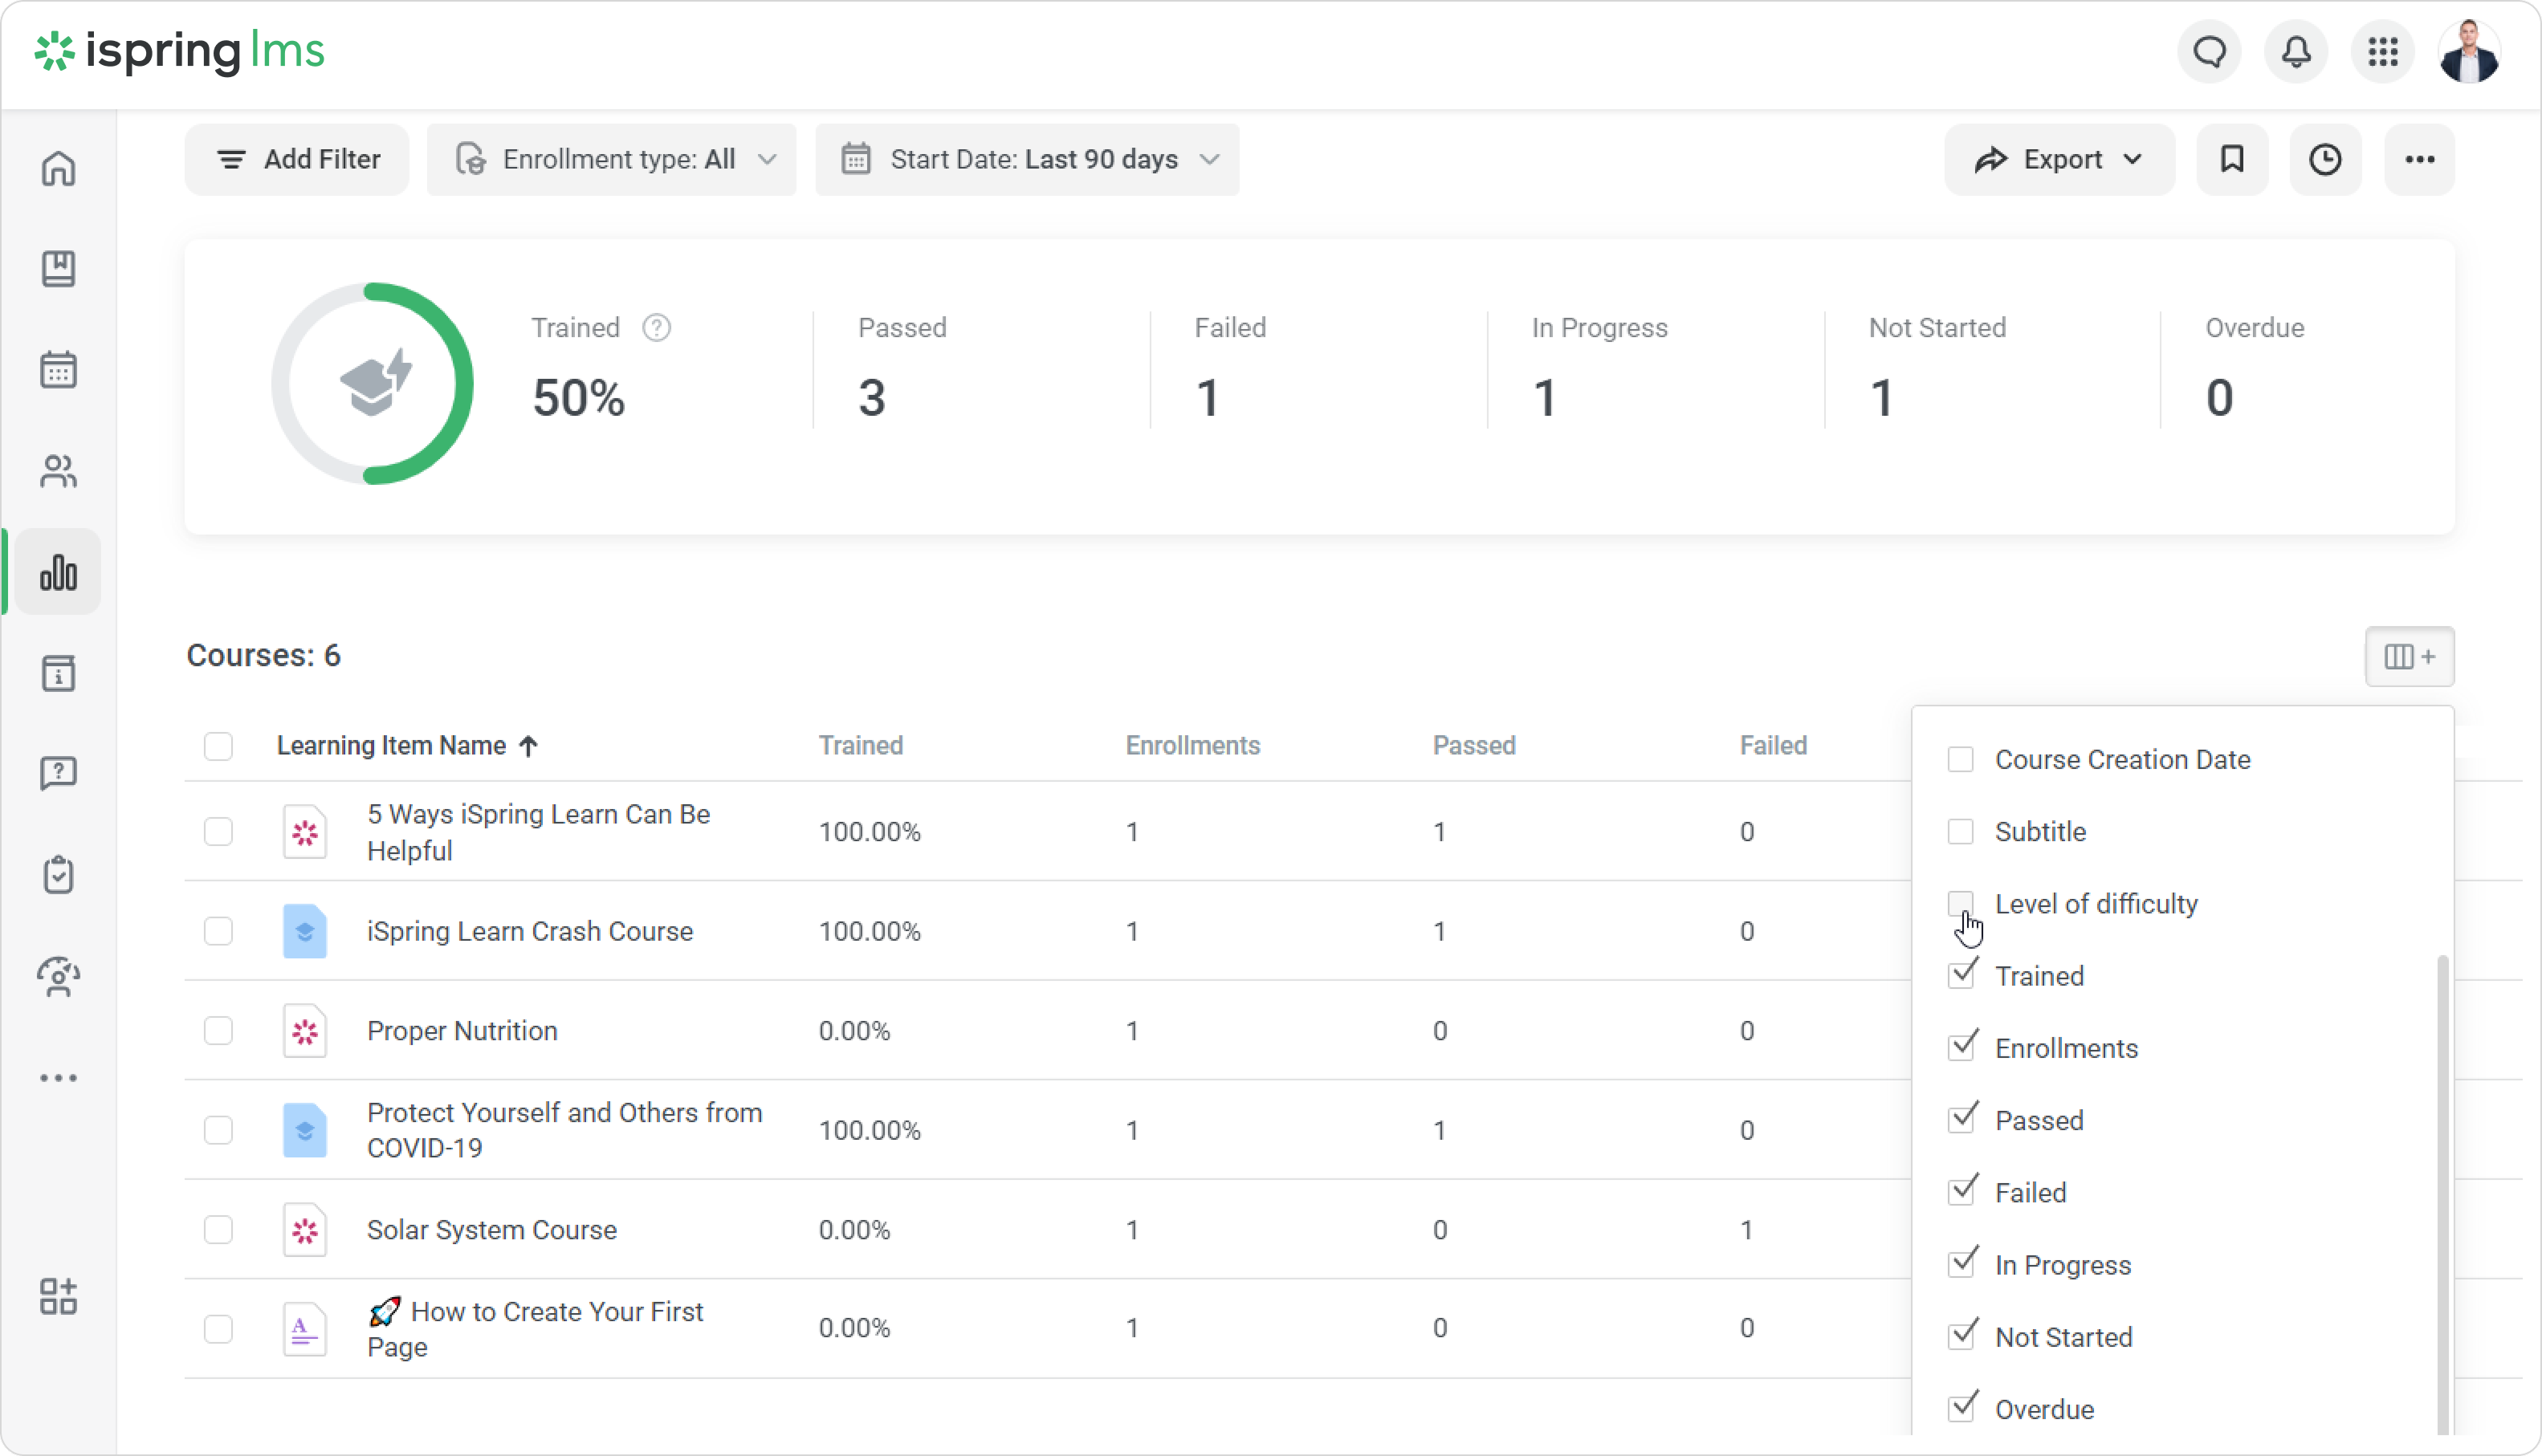Open the Start Date Last 90 days dropdown

[x=1027, y=159]
